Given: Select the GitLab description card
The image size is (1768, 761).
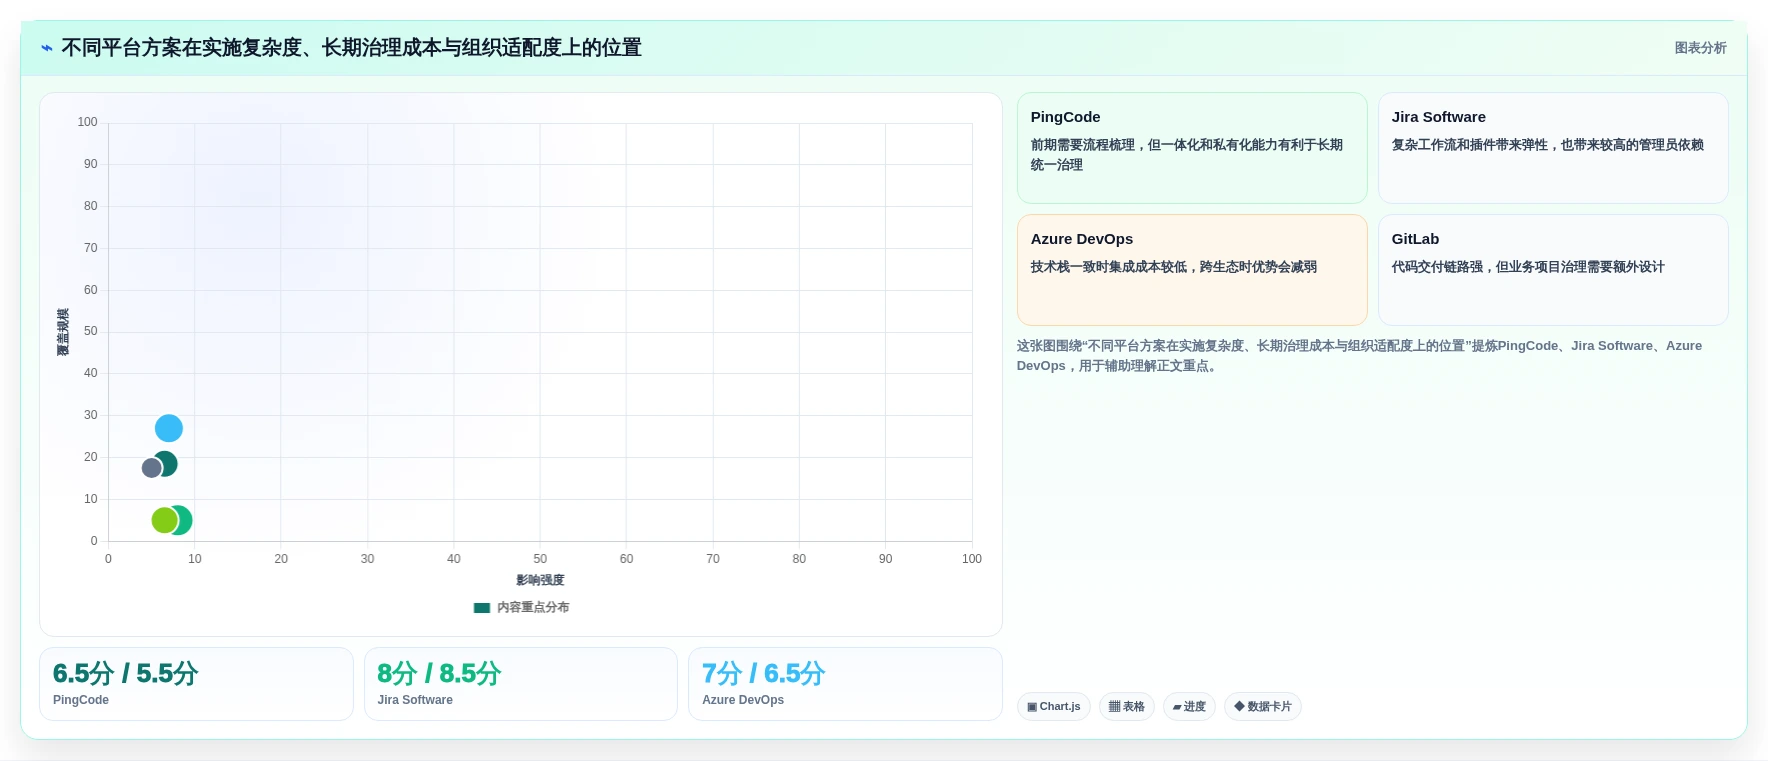Looking at the screenshot, I should (x=1553, y=270).
